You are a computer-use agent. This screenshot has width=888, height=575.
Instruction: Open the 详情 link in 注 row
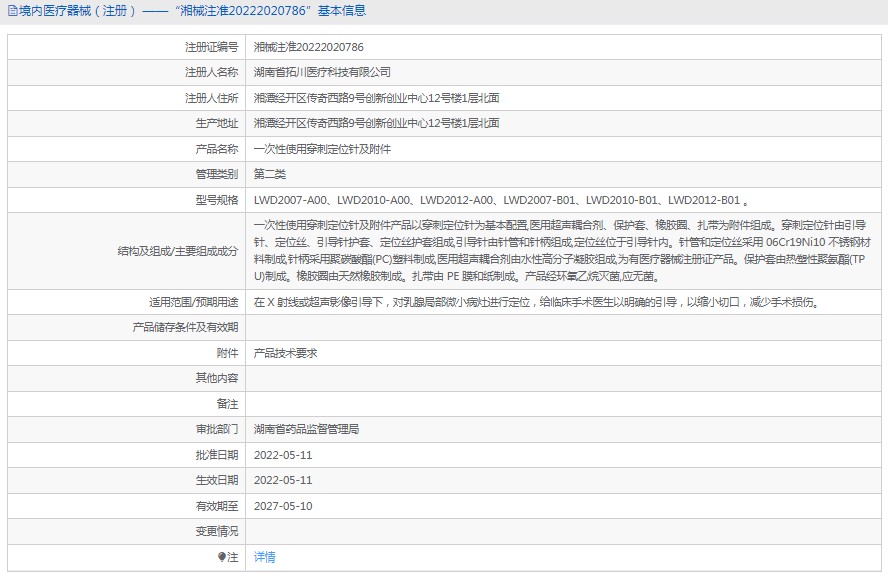[264, 557]
